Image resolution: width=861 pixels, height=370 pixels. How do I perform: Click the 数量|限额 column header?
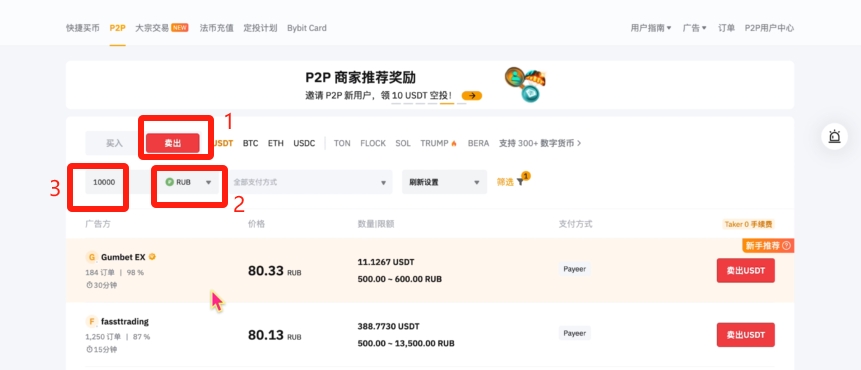[376, 224]
